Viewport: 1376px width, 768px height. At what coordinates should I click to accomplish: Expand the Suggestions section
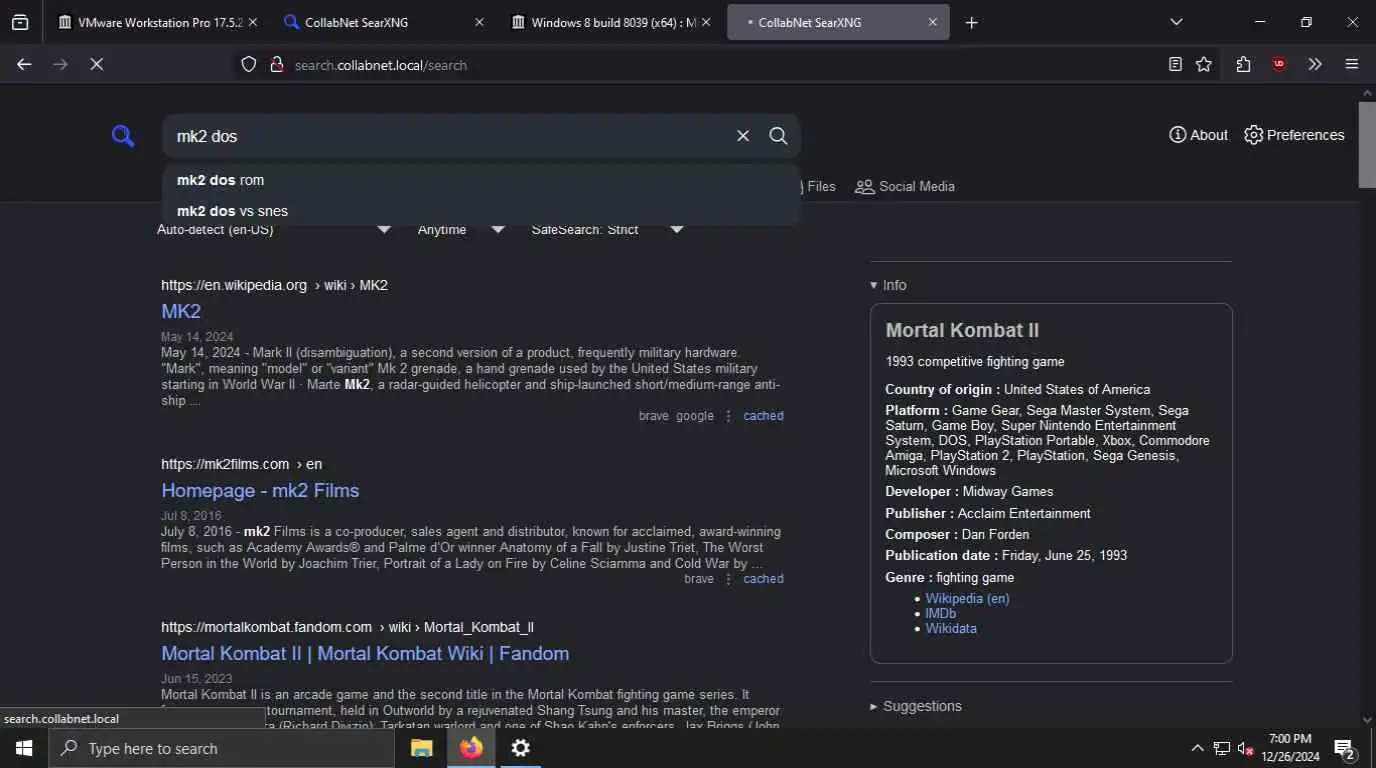pos(916,706)
